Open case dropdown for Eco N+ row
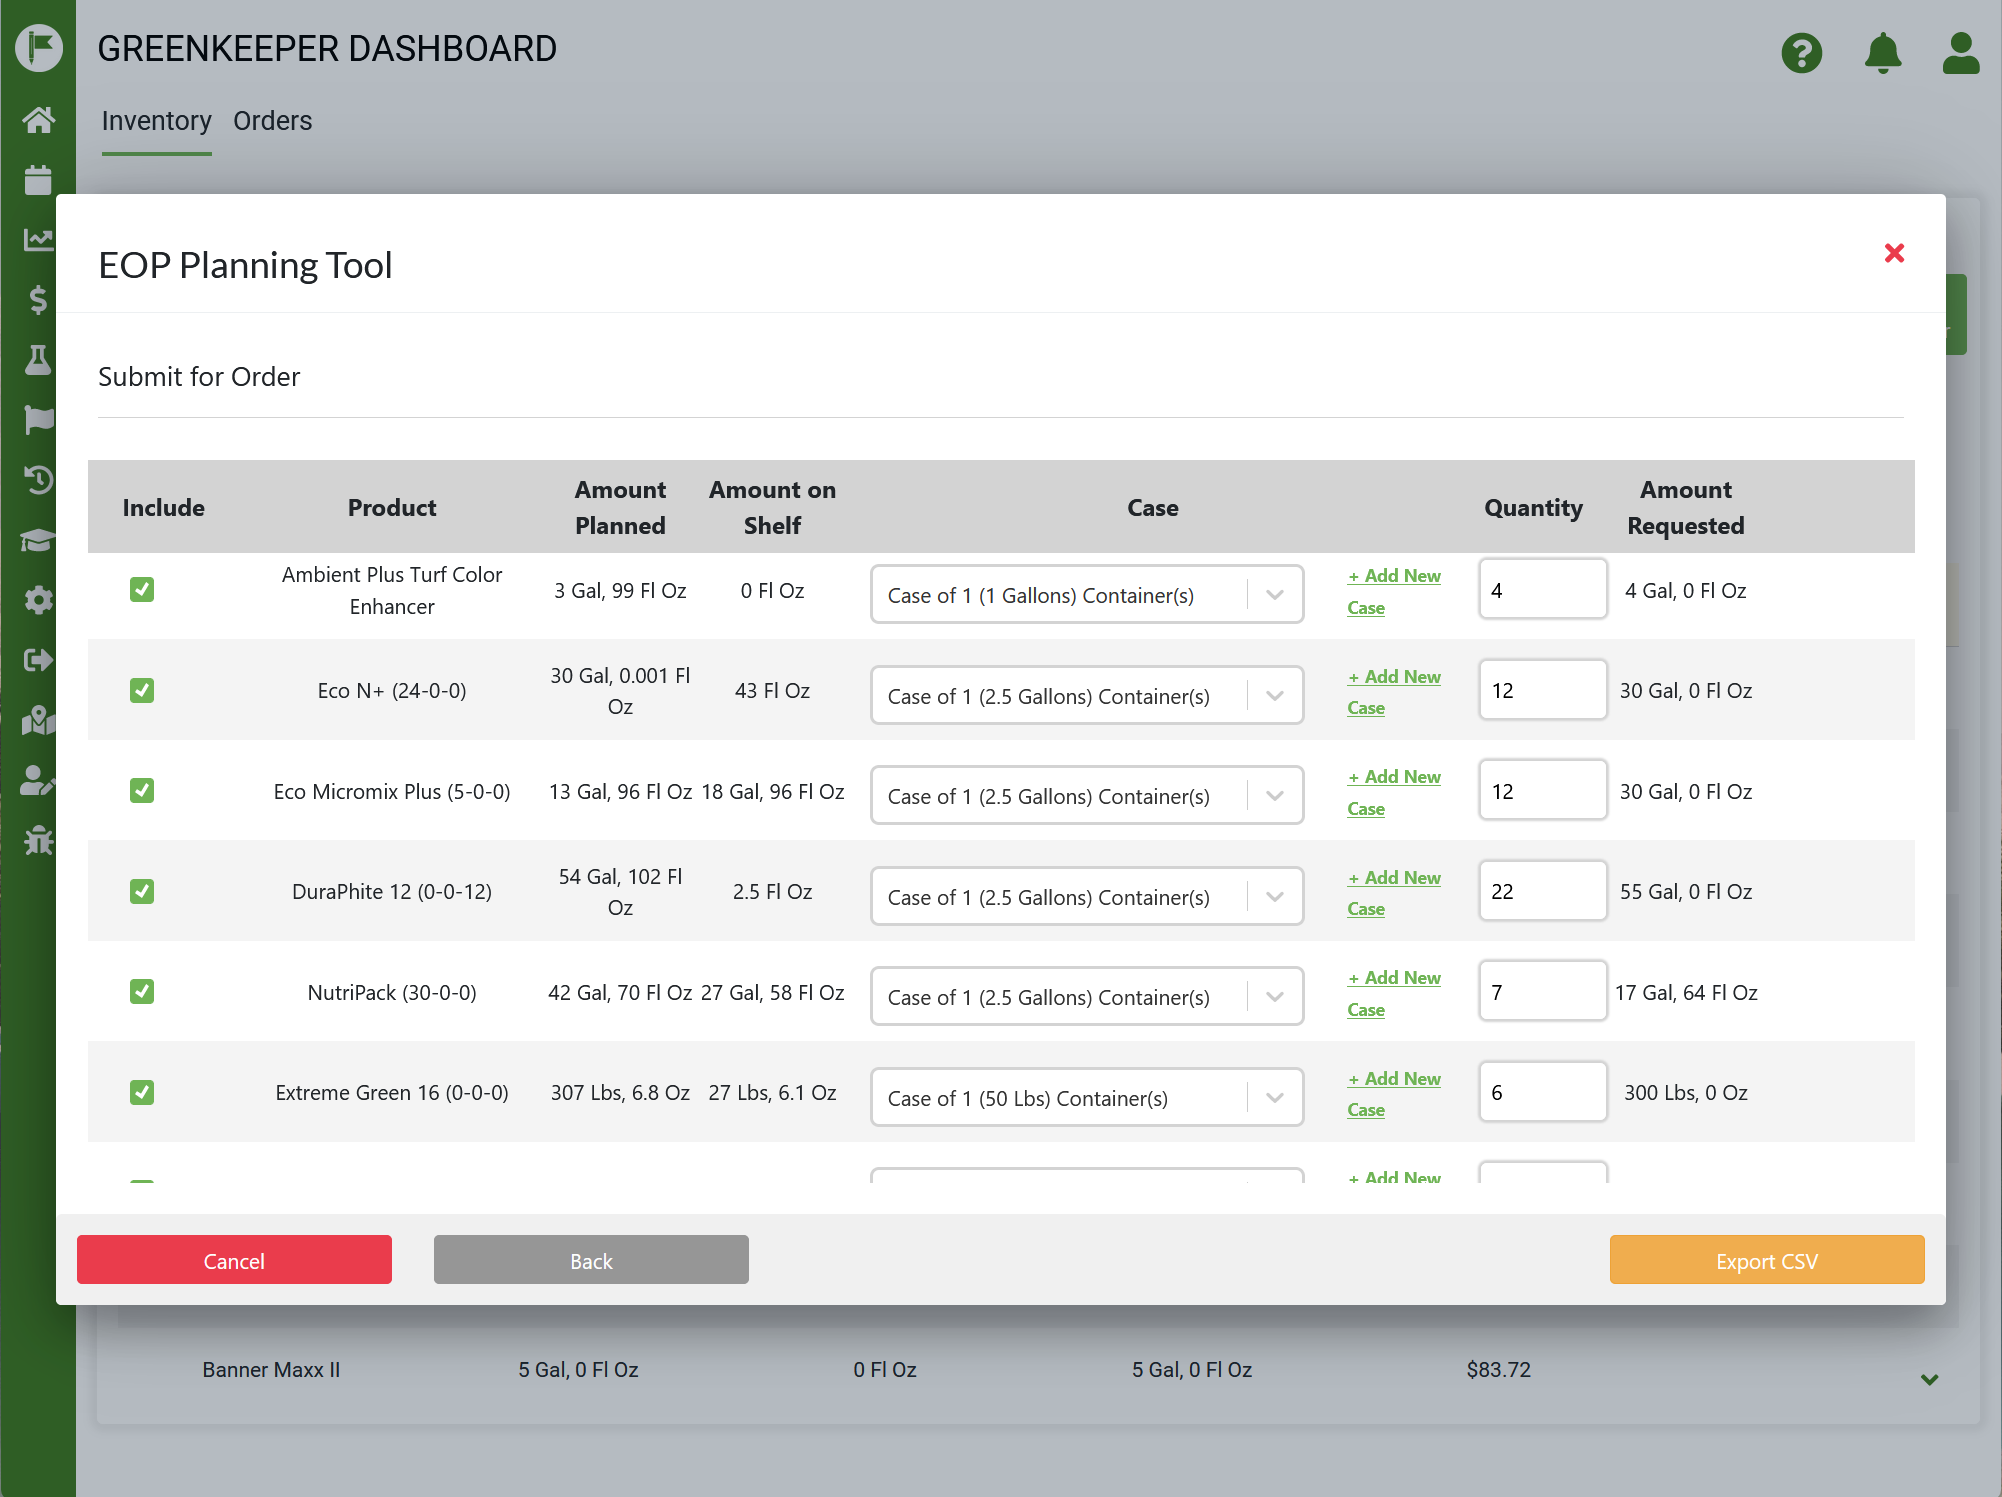The width and height of the screenshot is (2002, 1497). click(1087, 696)
